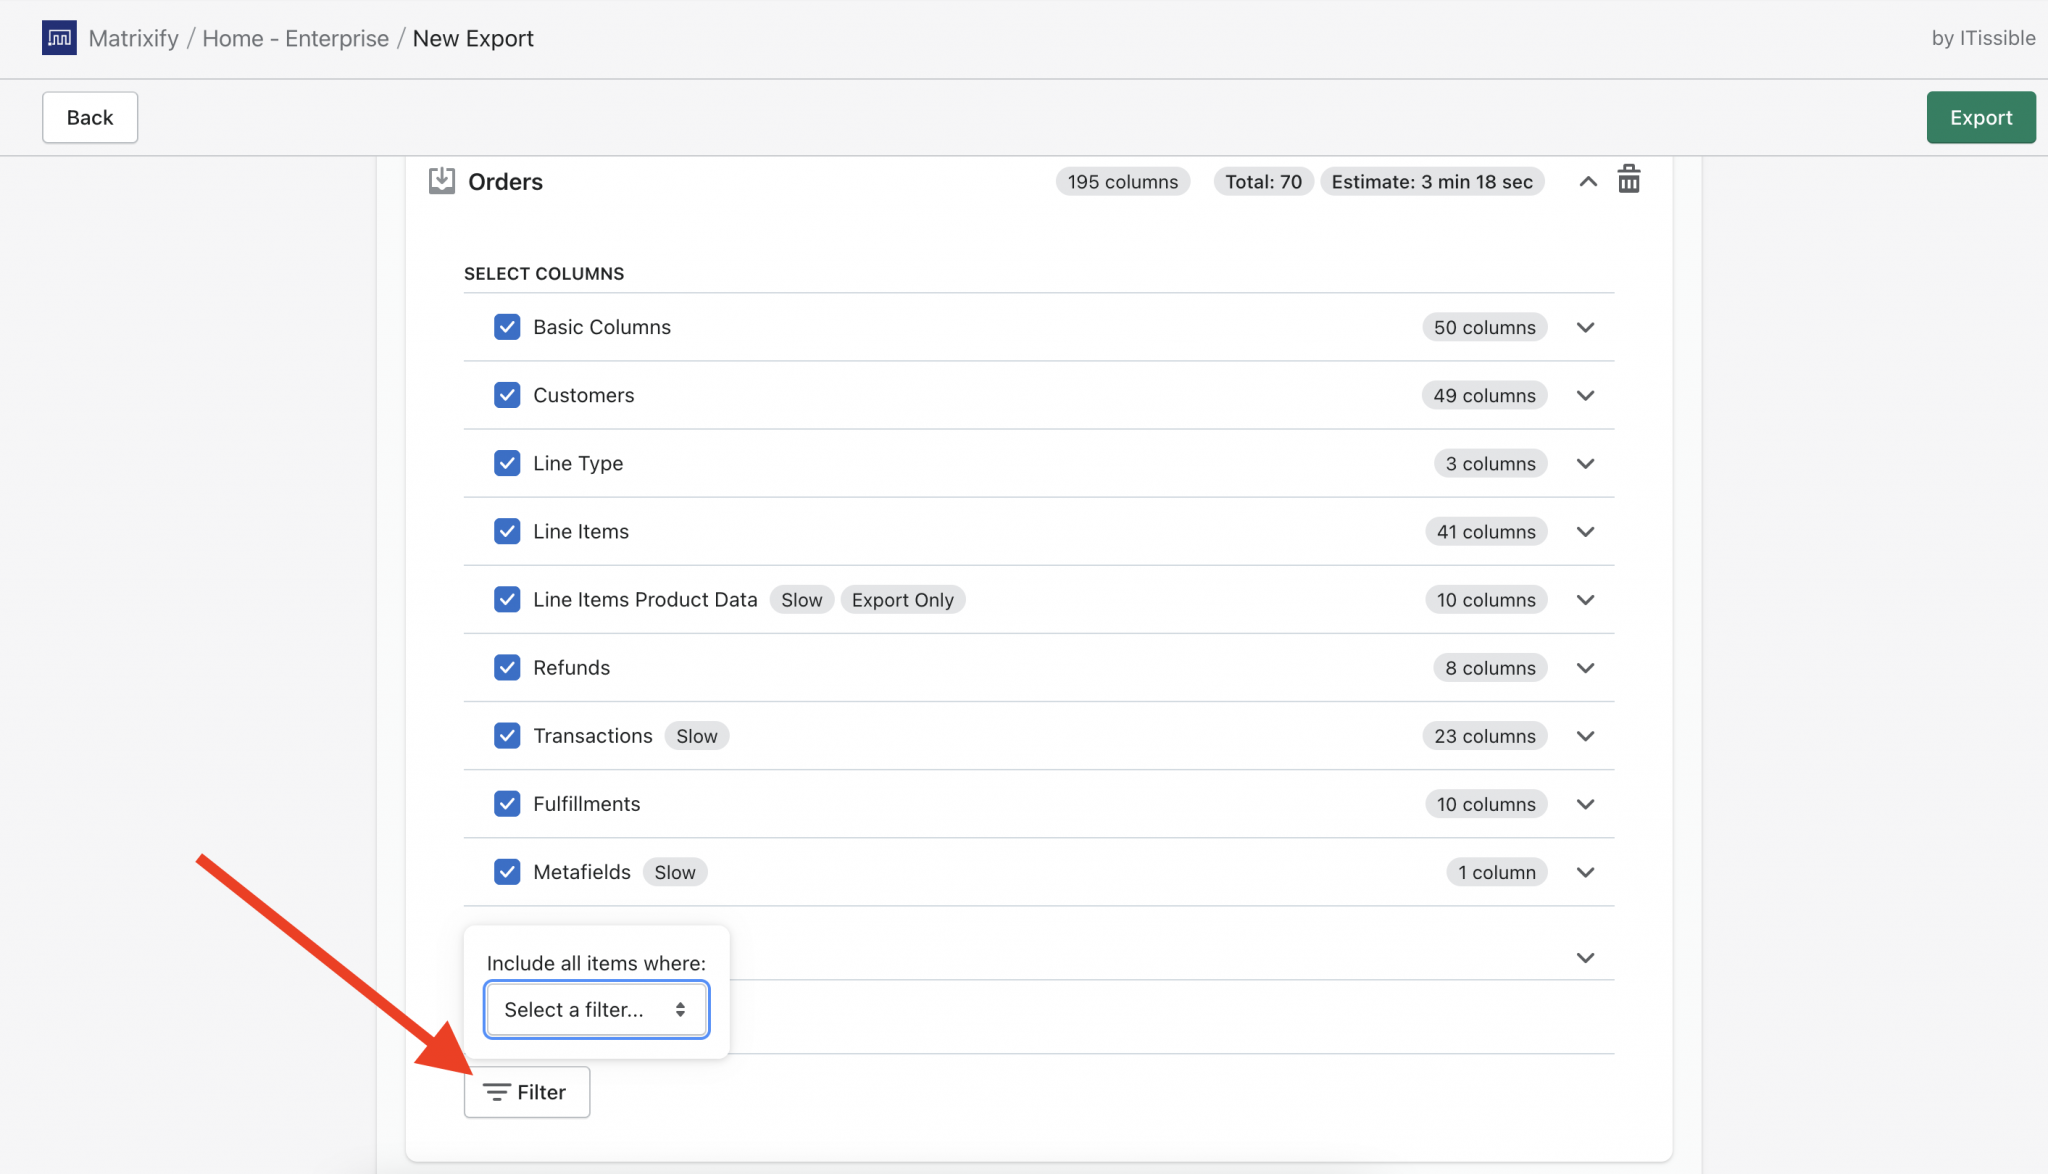This screenshot has width=2048, height=1174.
Task: Click the filter funnel icon on the Filter button
Action: pyautogui.click(x=497, y=1091)
